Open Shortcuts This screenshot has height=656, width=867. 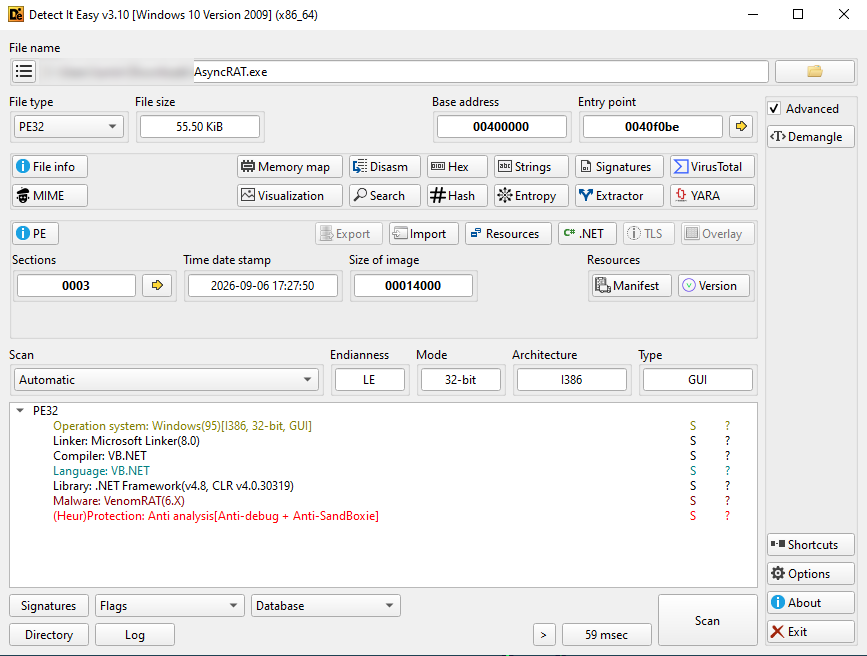tap(811, 544)
